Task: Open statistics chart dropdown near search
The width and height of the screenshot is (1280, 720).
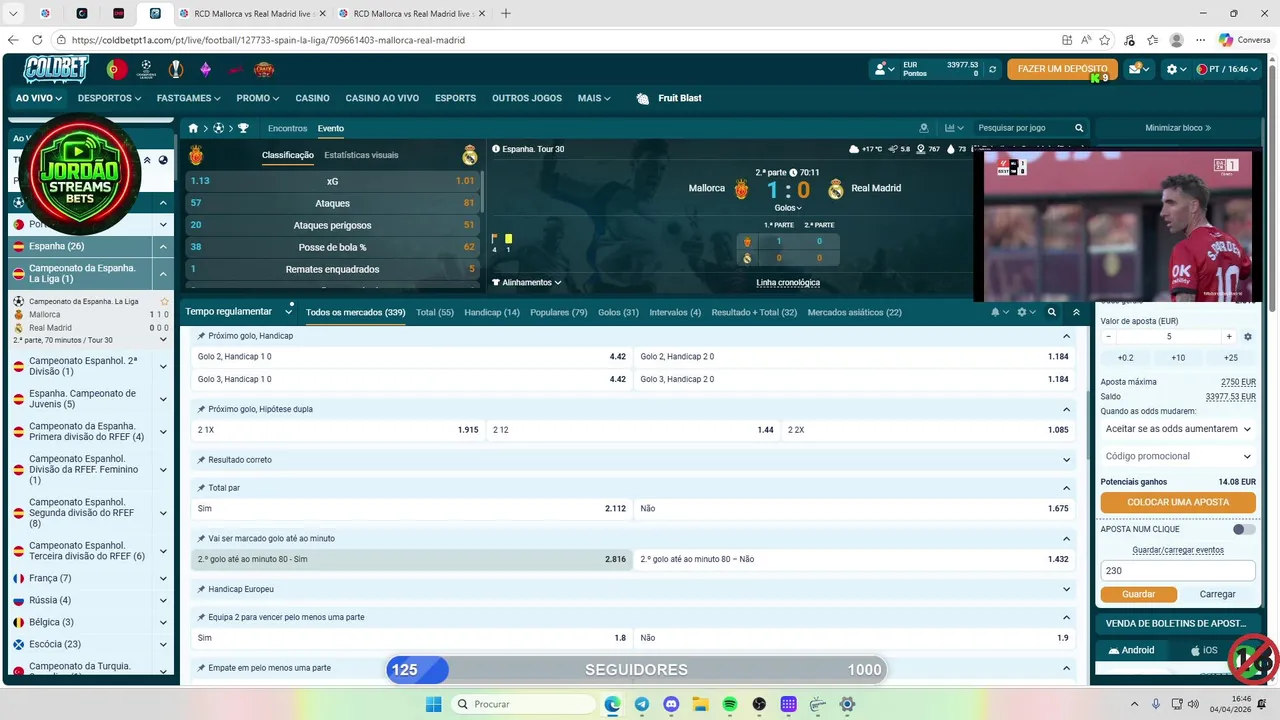Action: (x=955, y=128)
